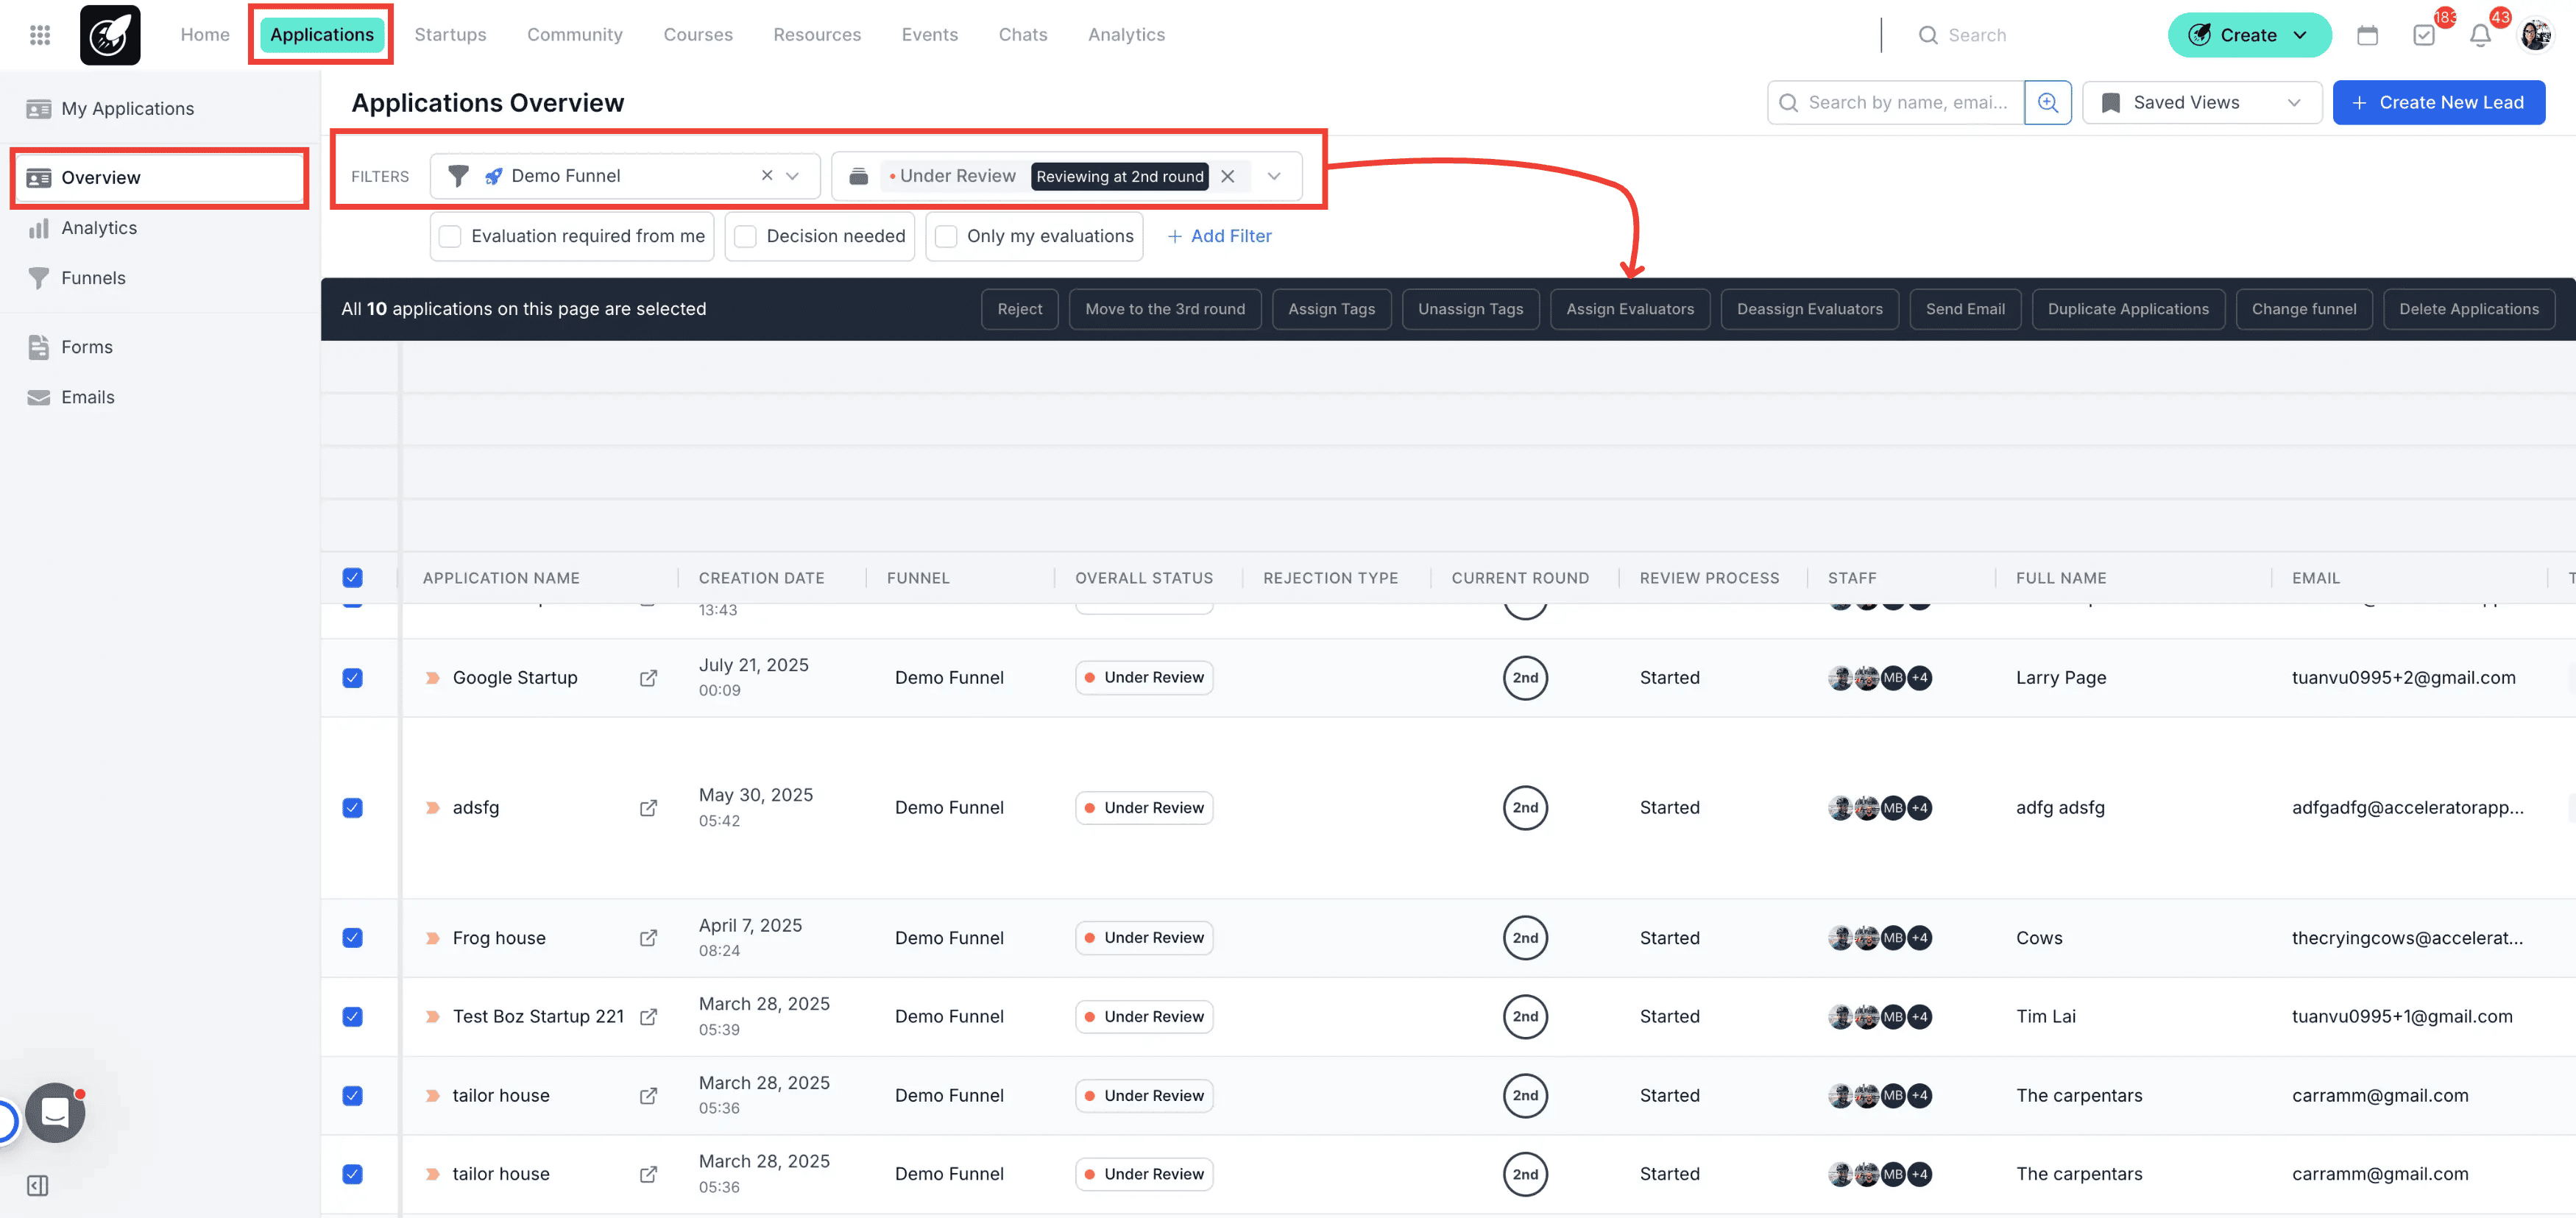
Task: Click the Add Filter link
Action: tap(1219, 236)
